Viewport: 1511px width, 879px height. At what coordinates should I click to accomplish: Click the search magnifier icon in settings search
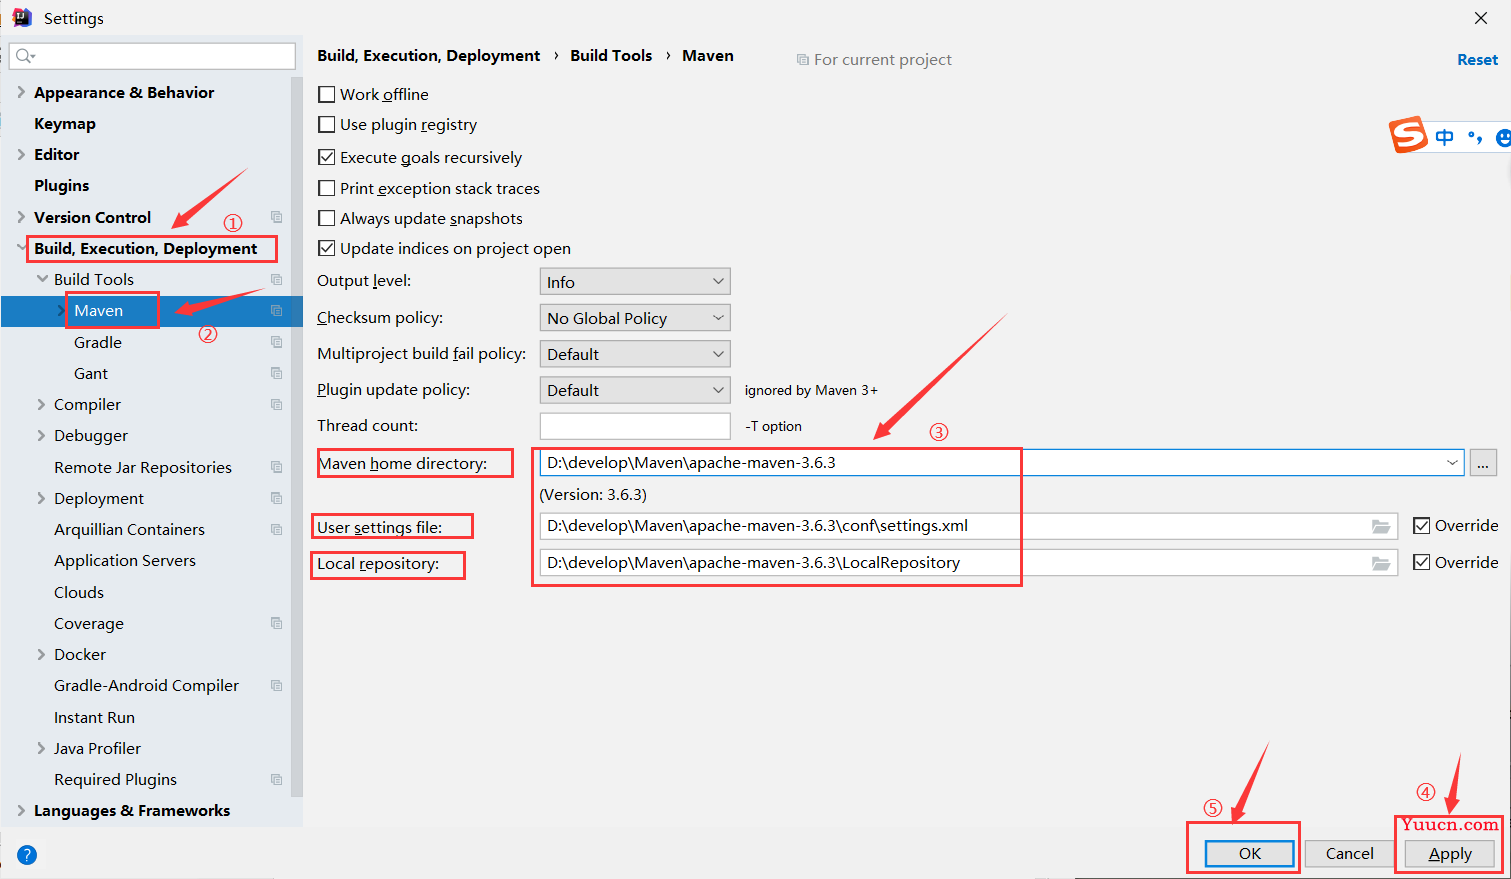point(25,56)
